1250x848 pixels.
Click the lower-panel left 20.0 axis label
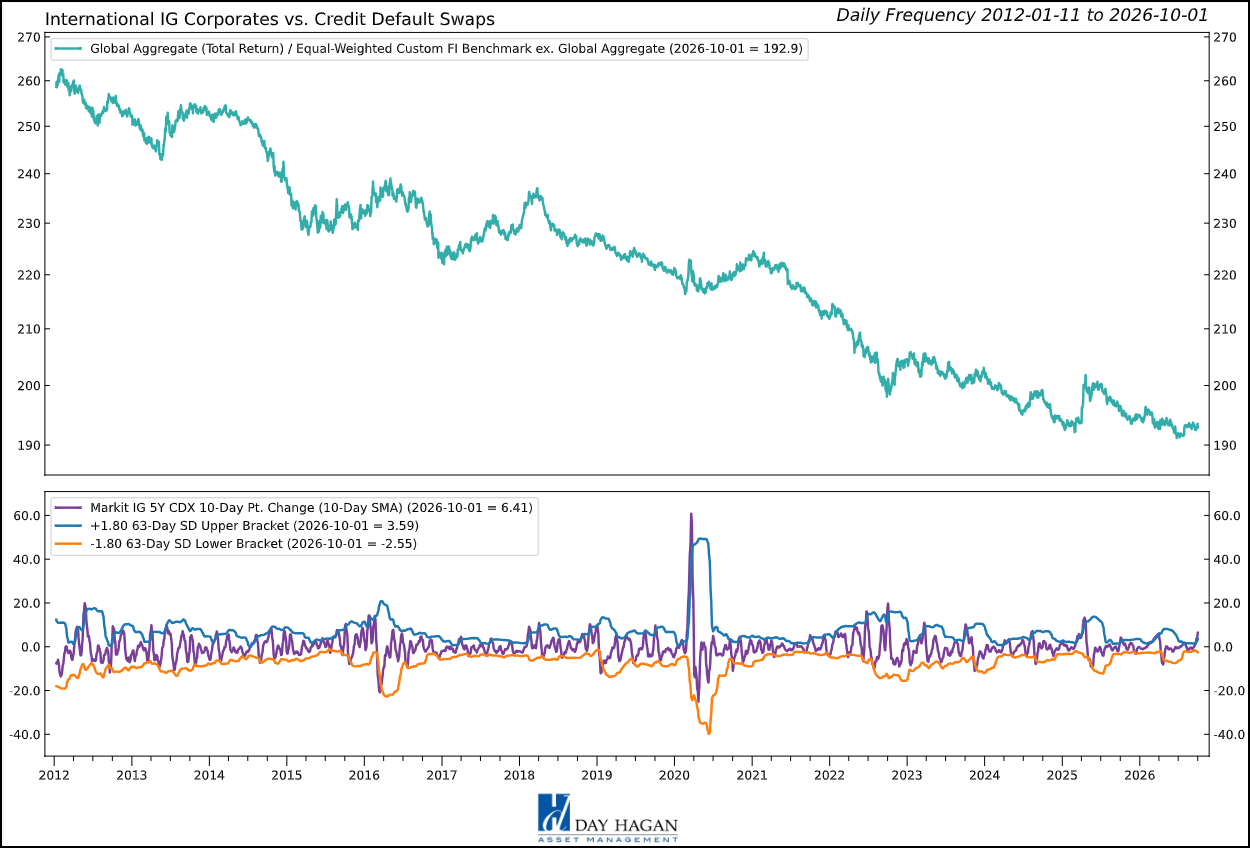25,604
